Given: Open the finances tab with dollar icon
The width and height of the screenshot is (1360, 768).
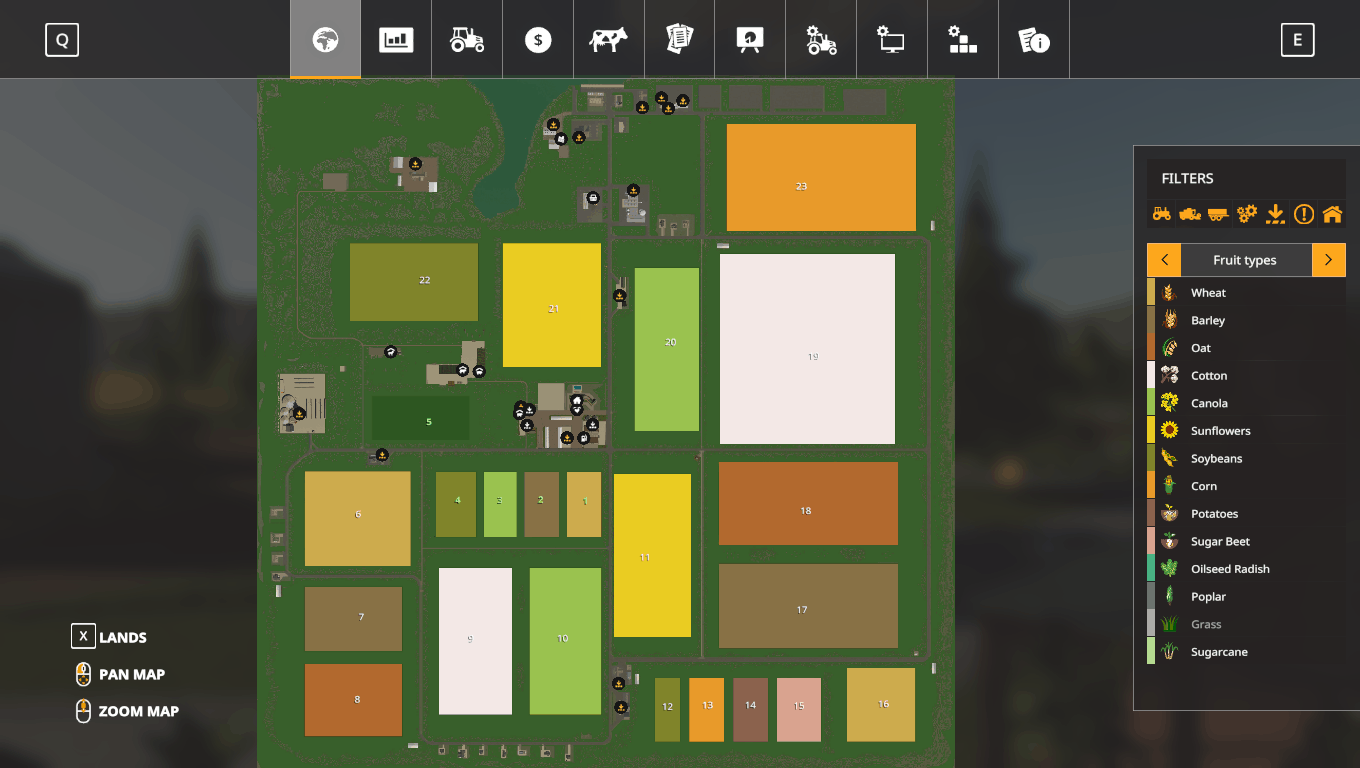Looking at the screenshot, I should [x=538, y=40].
